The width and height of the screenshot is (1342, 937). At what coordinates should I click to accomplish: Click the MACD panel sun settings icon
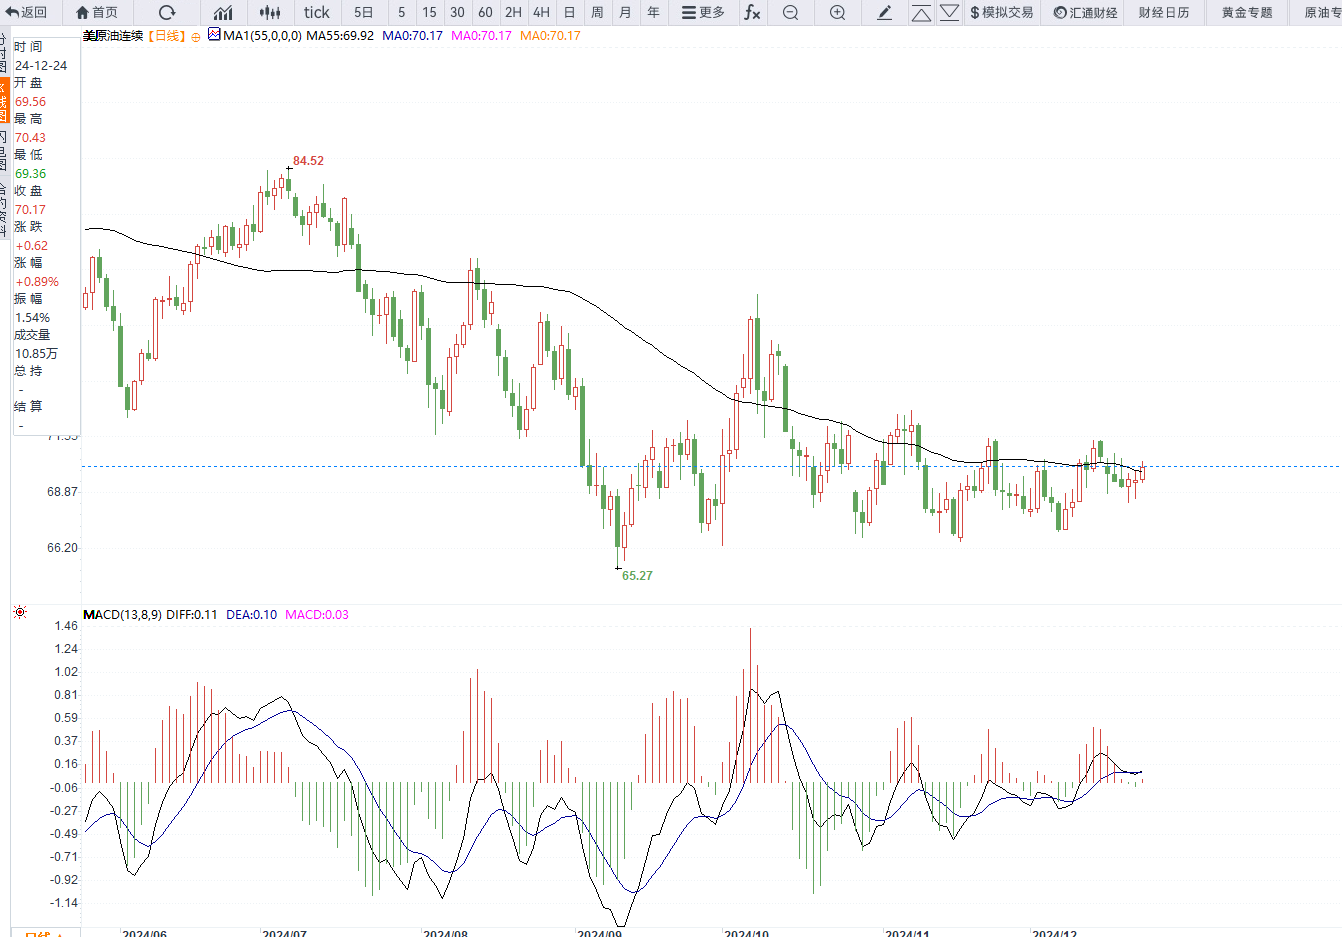pos(20,612)
